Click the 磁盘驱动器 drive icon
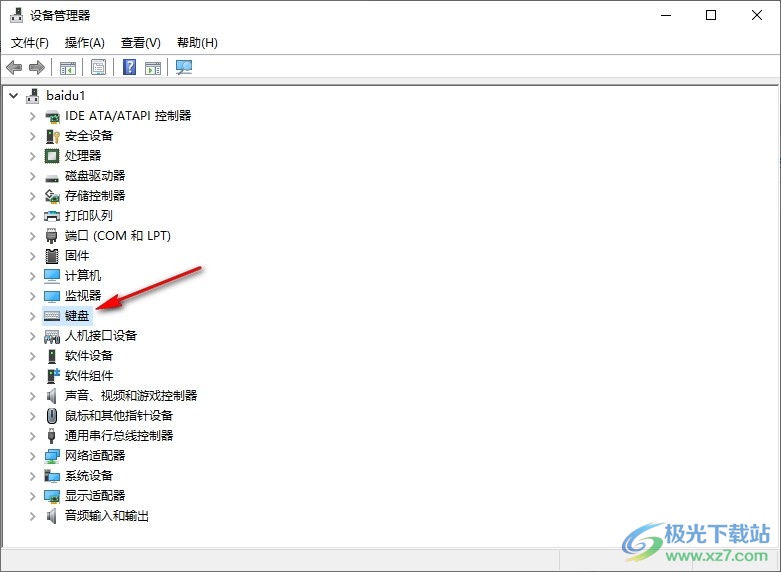The height and width of the screenshot is (572, 781). pos(52,177)
